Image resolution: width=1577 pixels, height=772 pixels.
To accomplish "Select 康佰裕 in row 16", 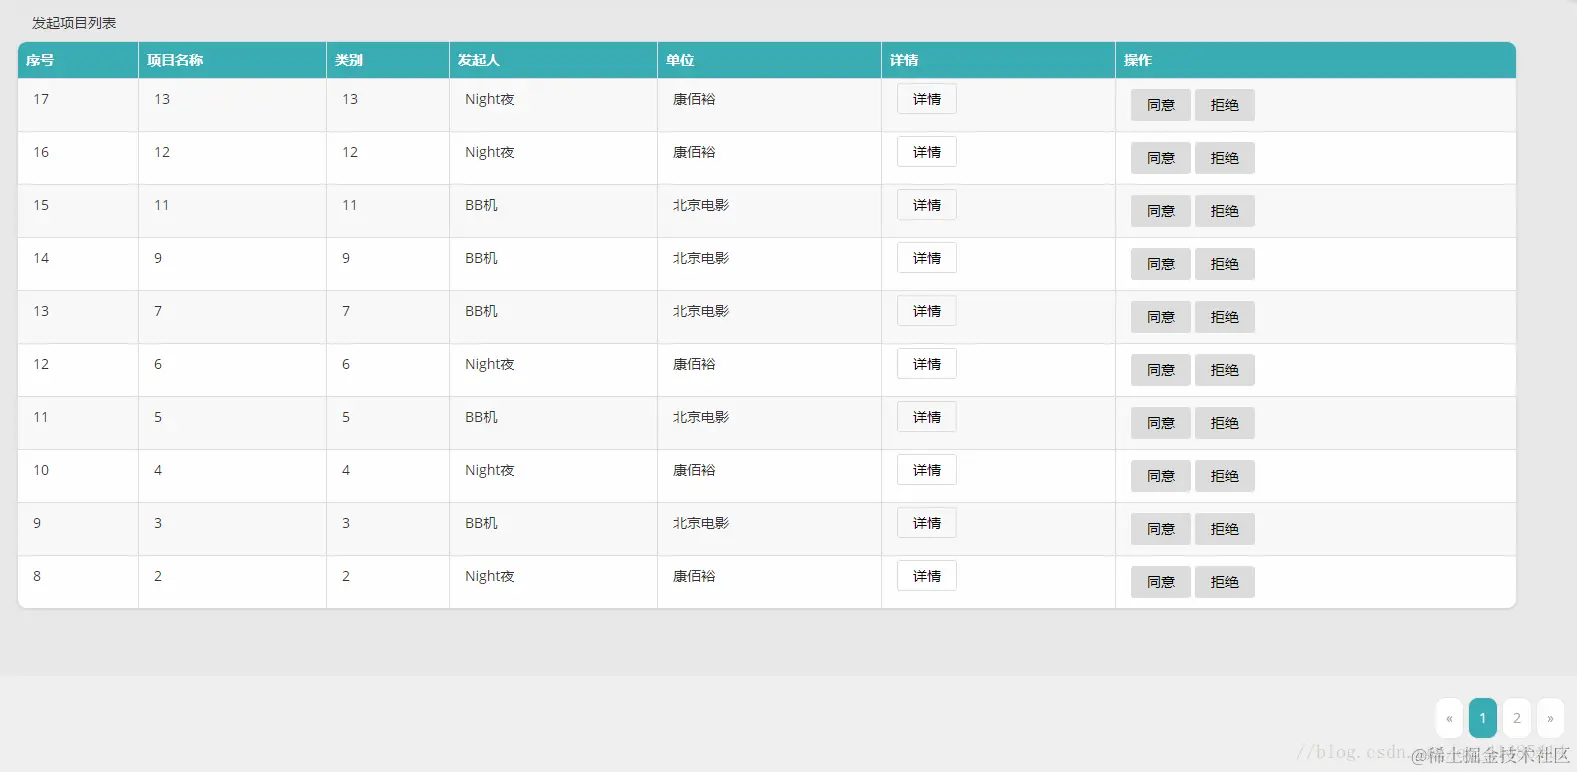I will pos(694,152).
